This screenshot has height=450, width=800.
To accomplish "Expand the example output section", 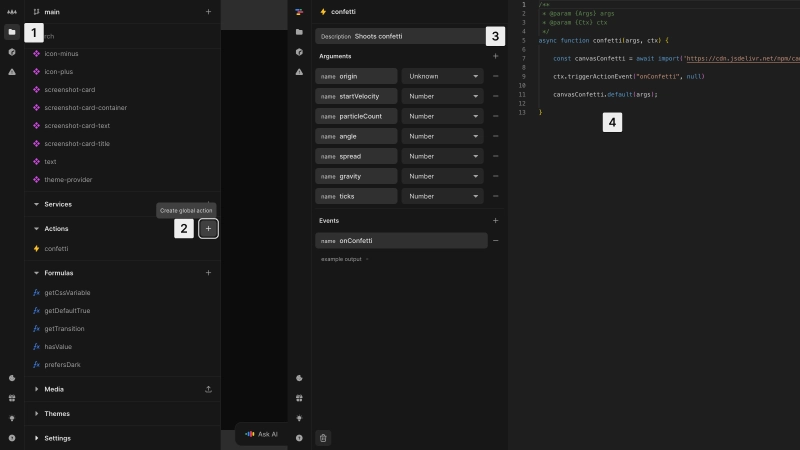I will 344,259.
